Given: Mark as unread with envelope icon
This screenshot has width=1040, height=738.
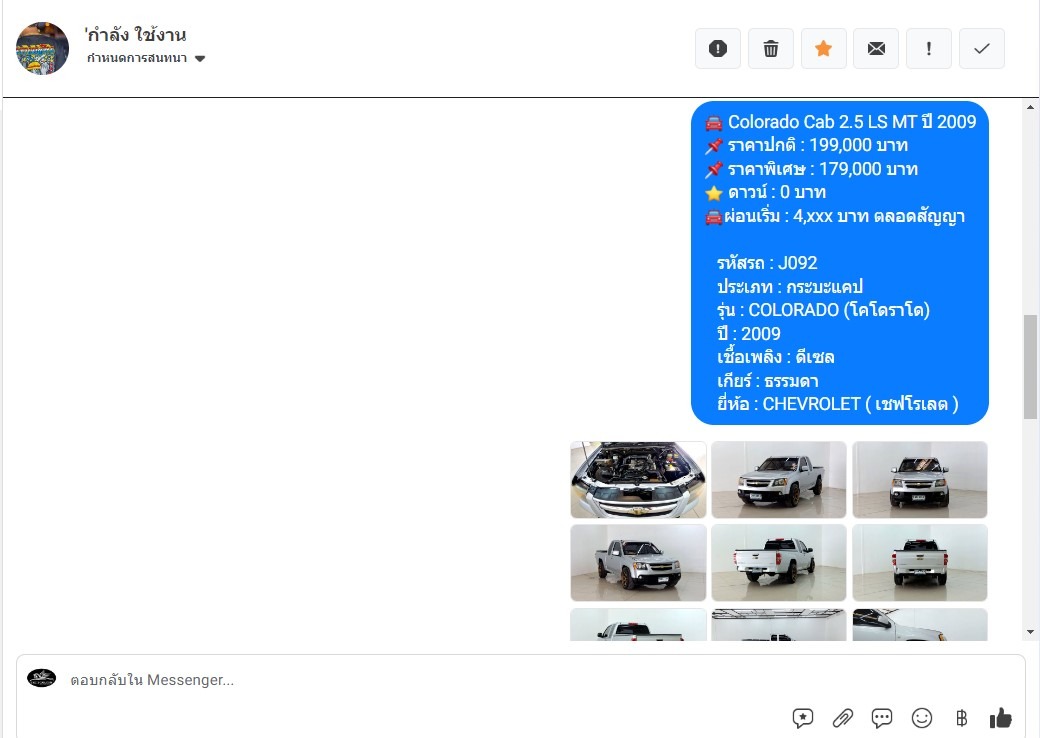Looking at the screenshot, I should tap(876, 48).
